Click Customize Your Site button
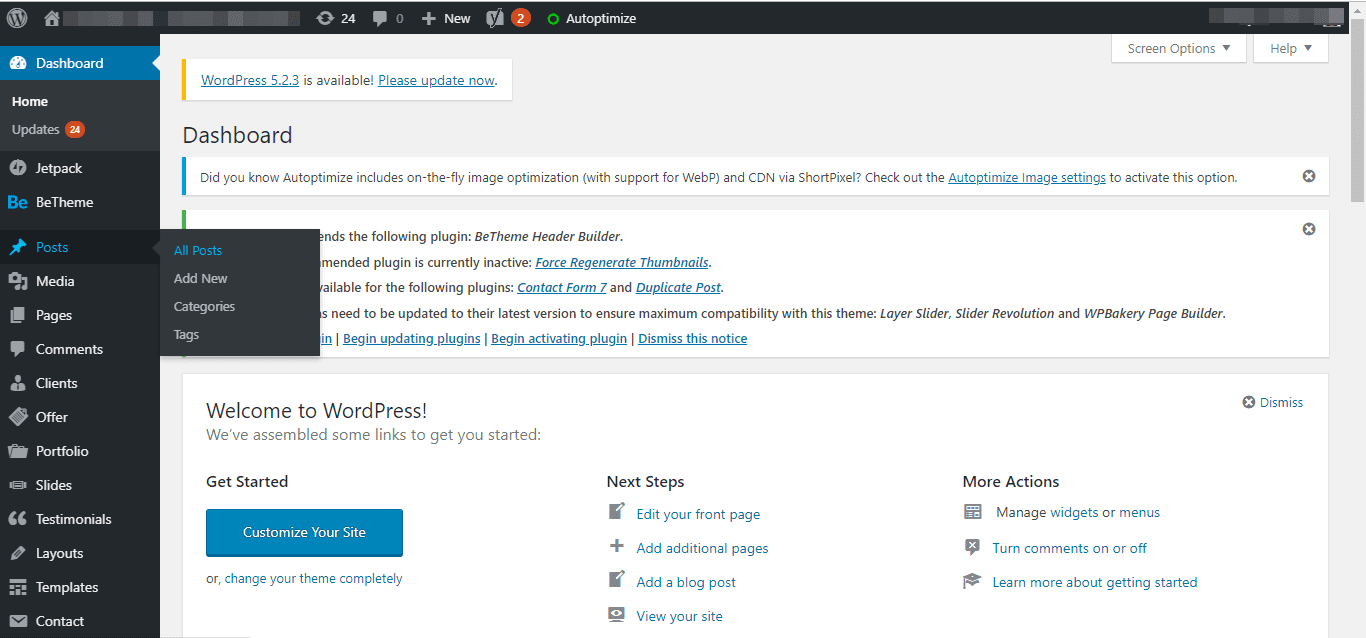 coord(304,532)
